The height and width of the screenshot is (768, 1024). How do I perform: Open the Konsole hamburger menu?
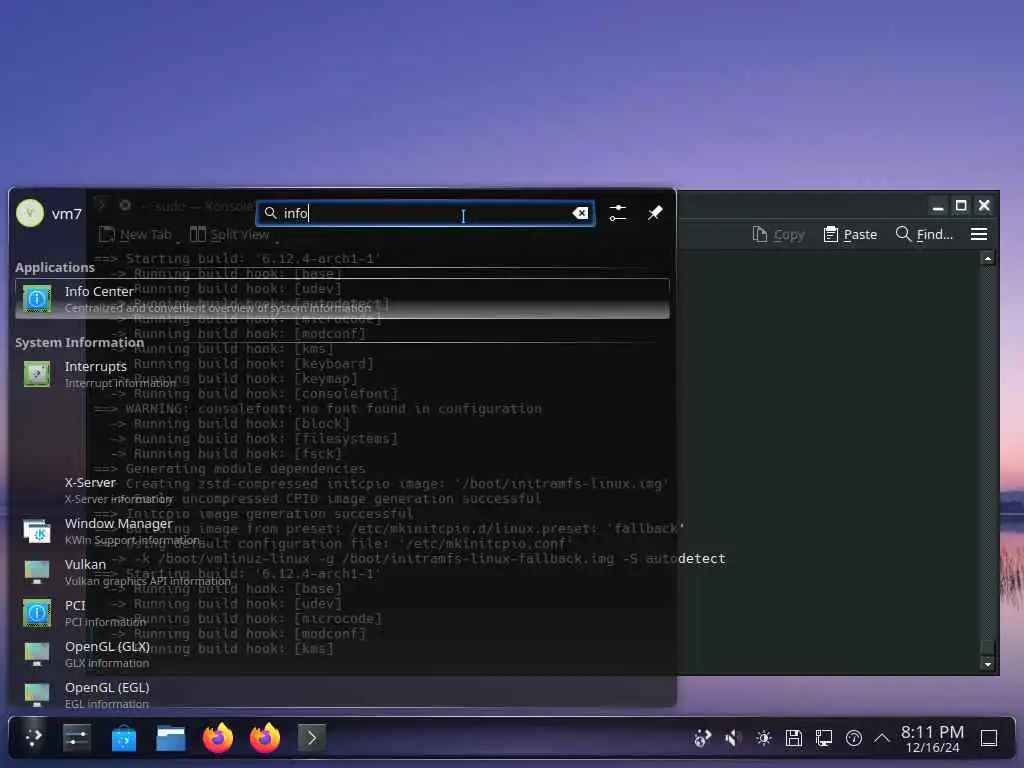978,234
